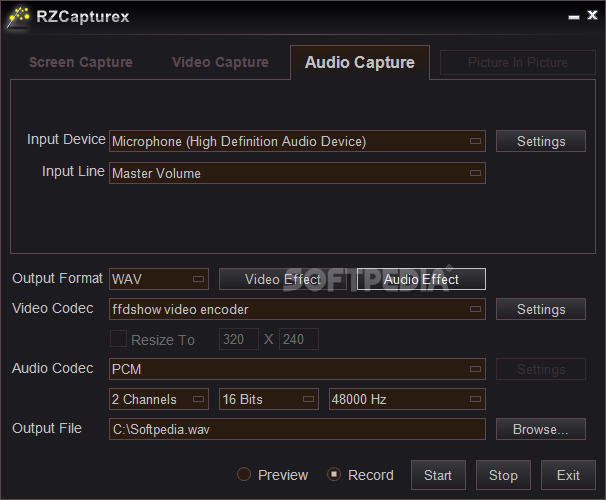Open the Input Line Master Volume dropdown
This screenshot has height=500, width=606.
pyautogui.click(x=297, y=173)
